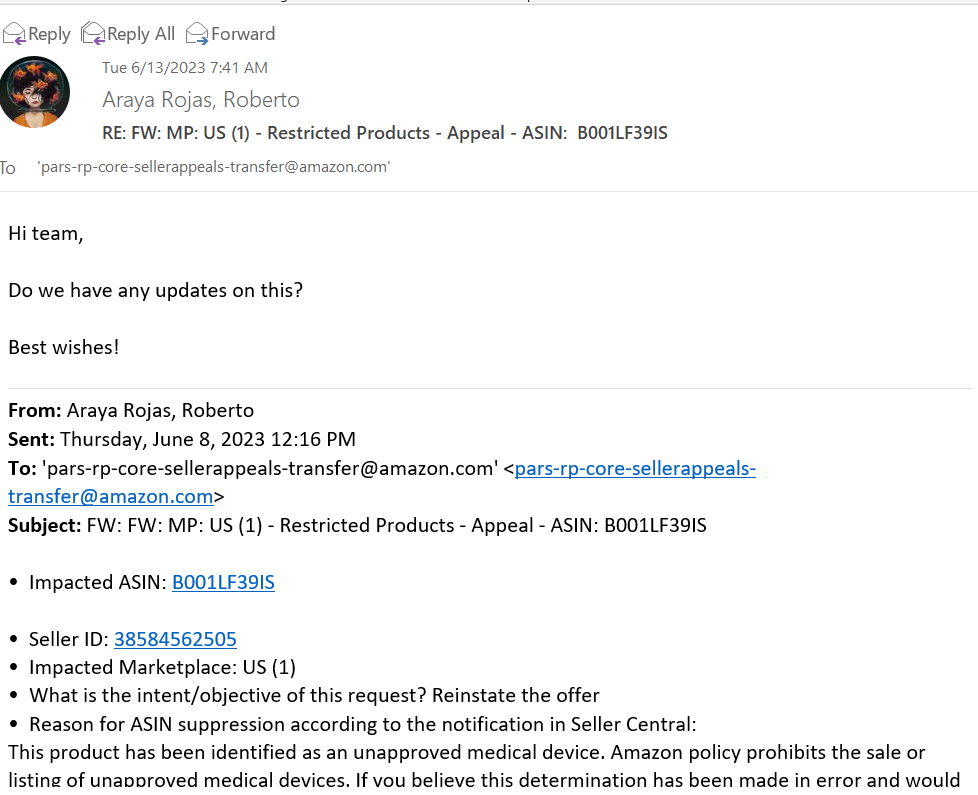Click the Reply envelope icon

coord(14,34)
